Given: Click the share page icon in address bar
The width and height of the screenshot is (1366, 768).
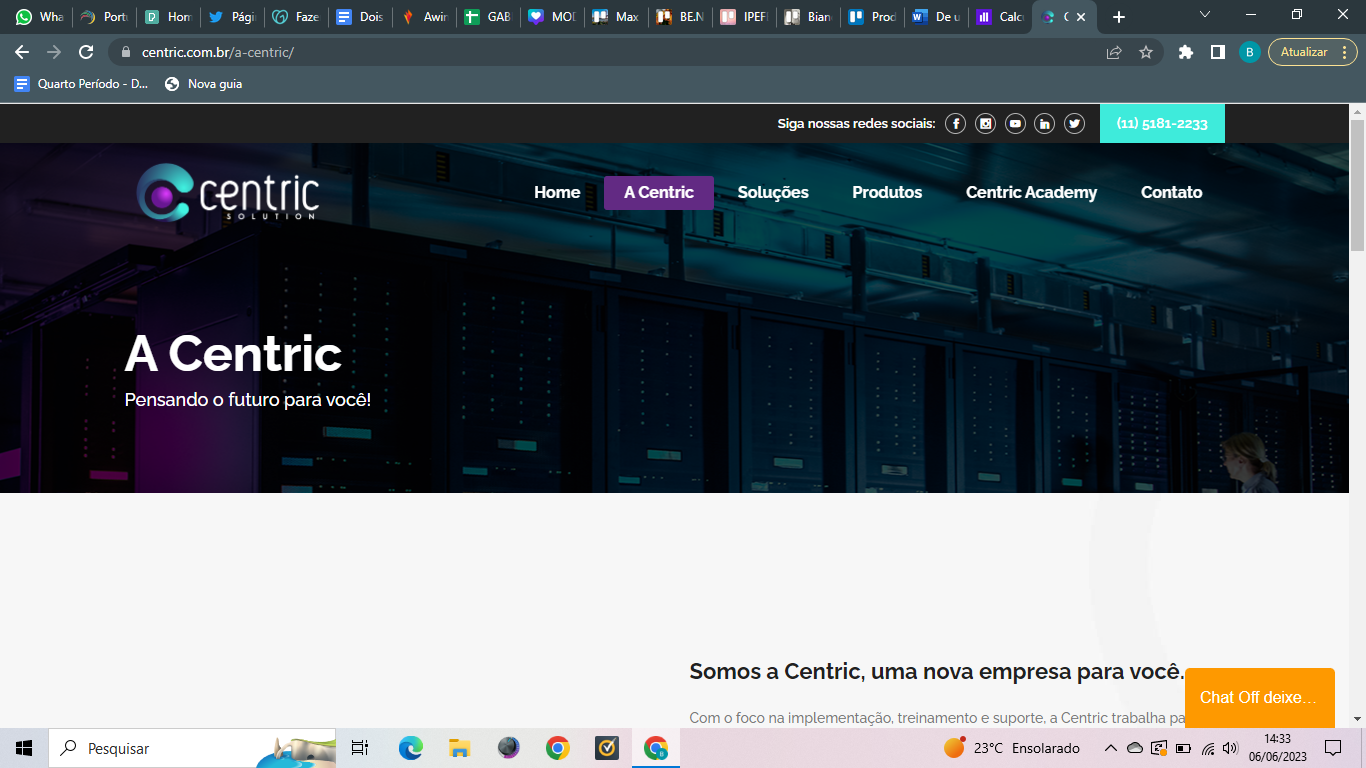Looking at the screenshot, I should pos(1114,52).
